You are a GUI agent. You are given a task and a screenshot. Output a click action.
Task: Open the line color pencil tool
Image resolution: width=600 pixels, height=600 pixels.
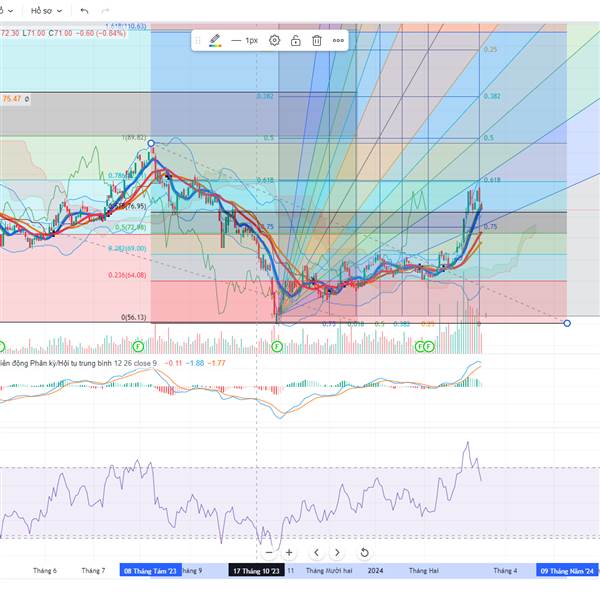point(215,40)
